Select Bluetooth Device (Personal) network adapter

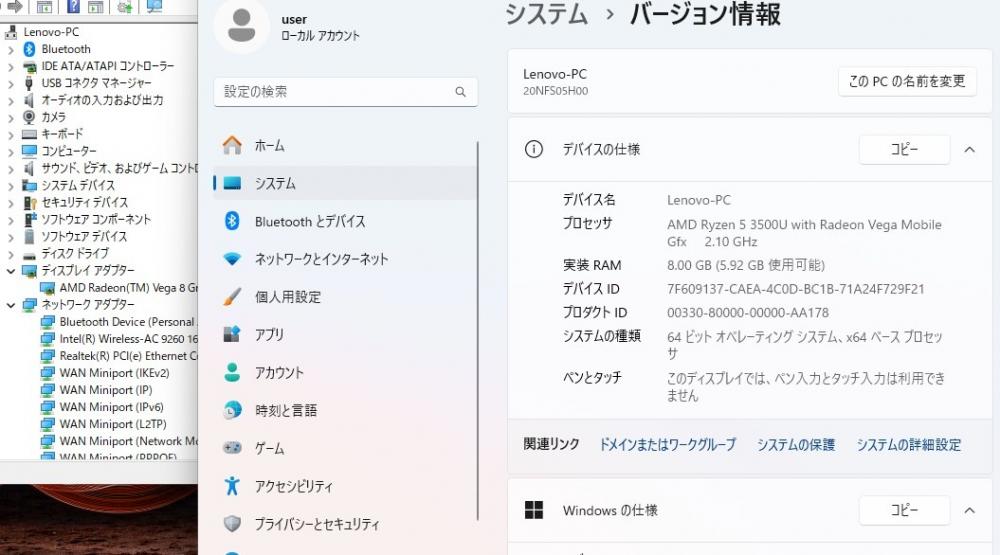tap(128, 322)
